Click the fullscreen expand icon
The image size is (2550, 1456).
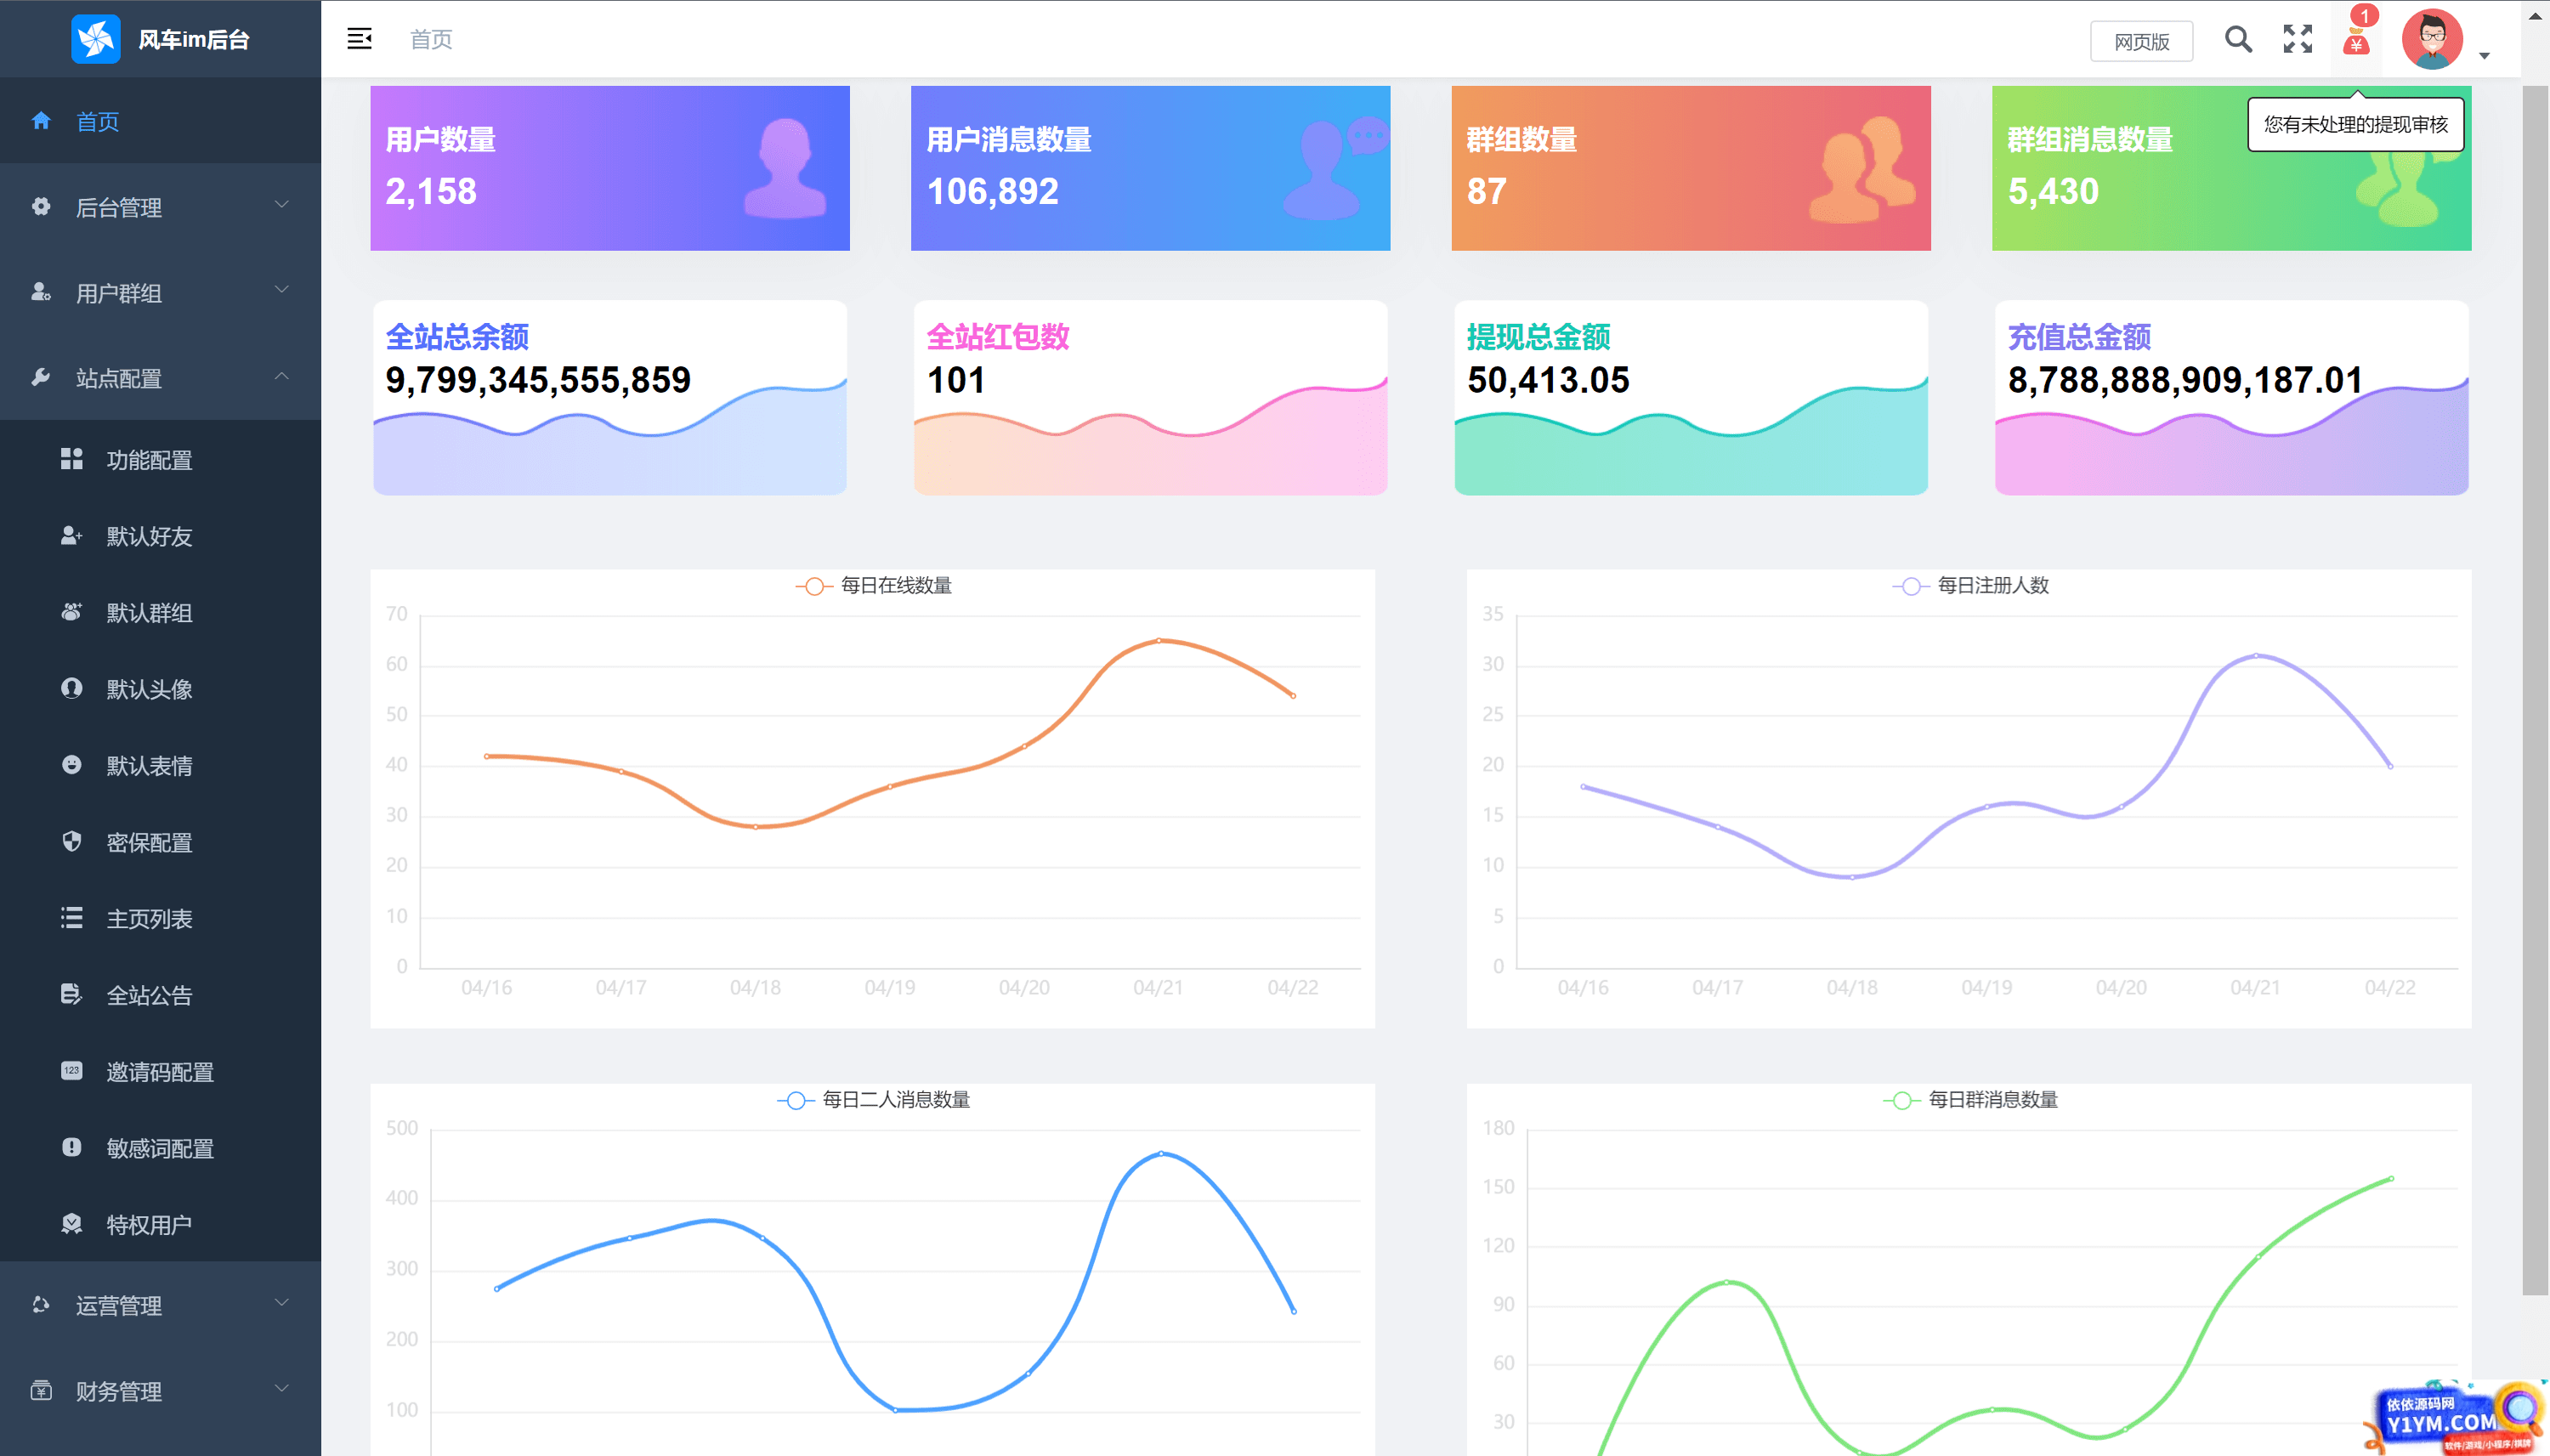coord(2296,38)
